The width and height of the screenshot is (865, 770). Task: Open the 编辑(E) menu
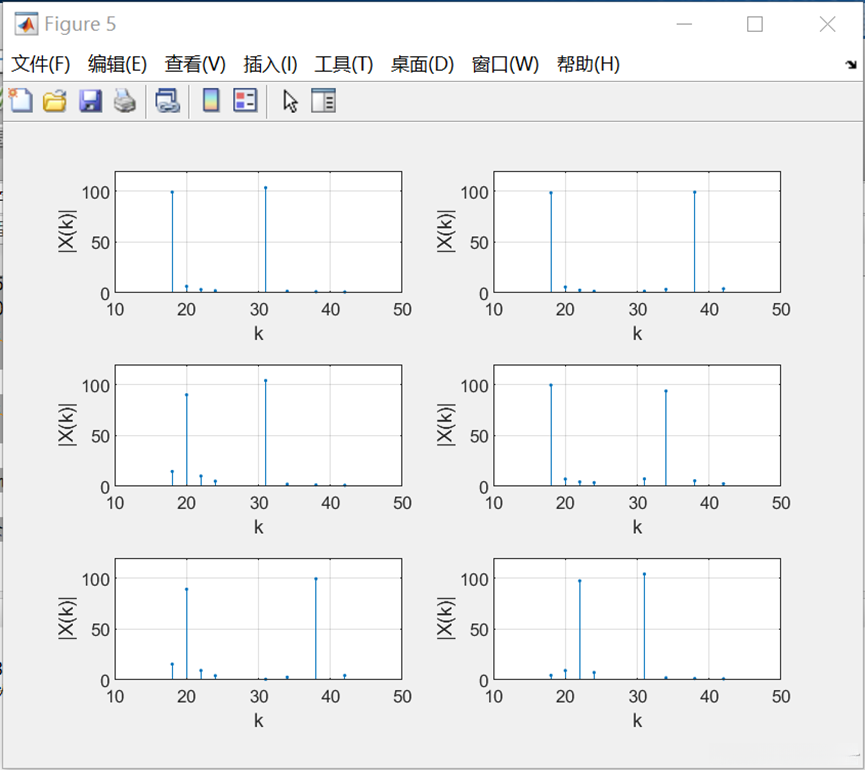pos(117,64)
